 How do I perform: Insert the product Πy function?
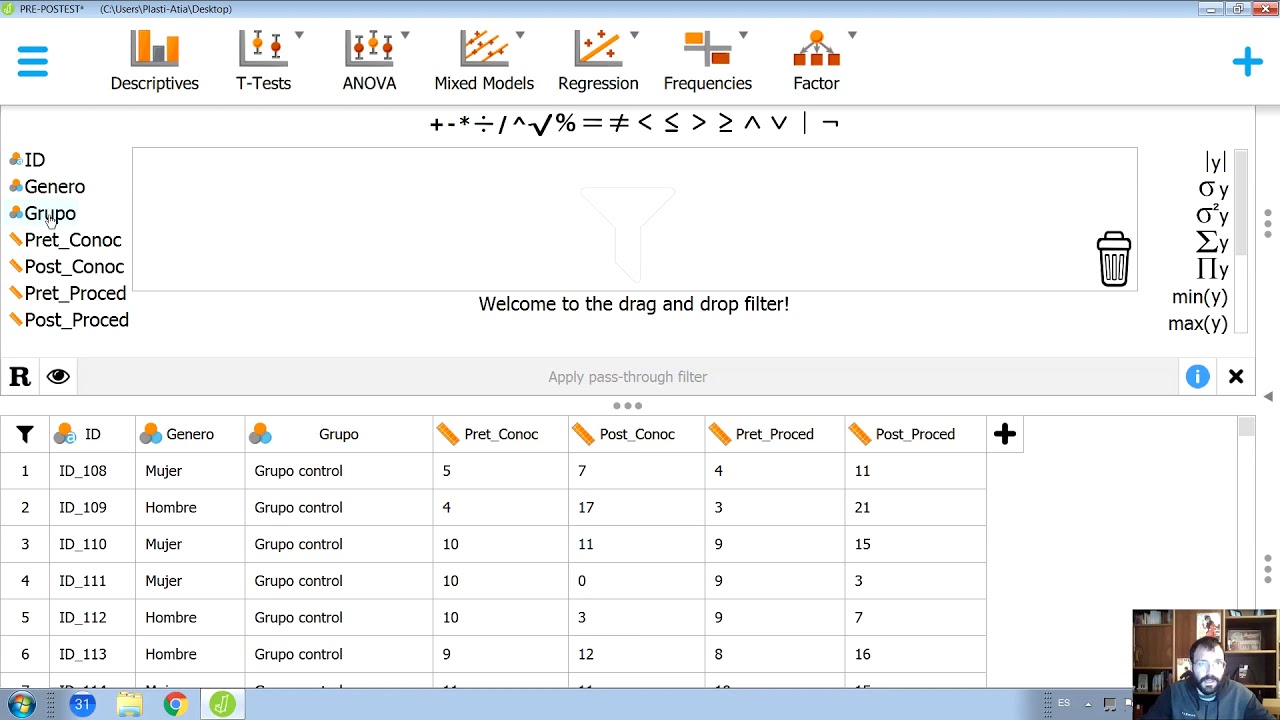(1212, 269)
